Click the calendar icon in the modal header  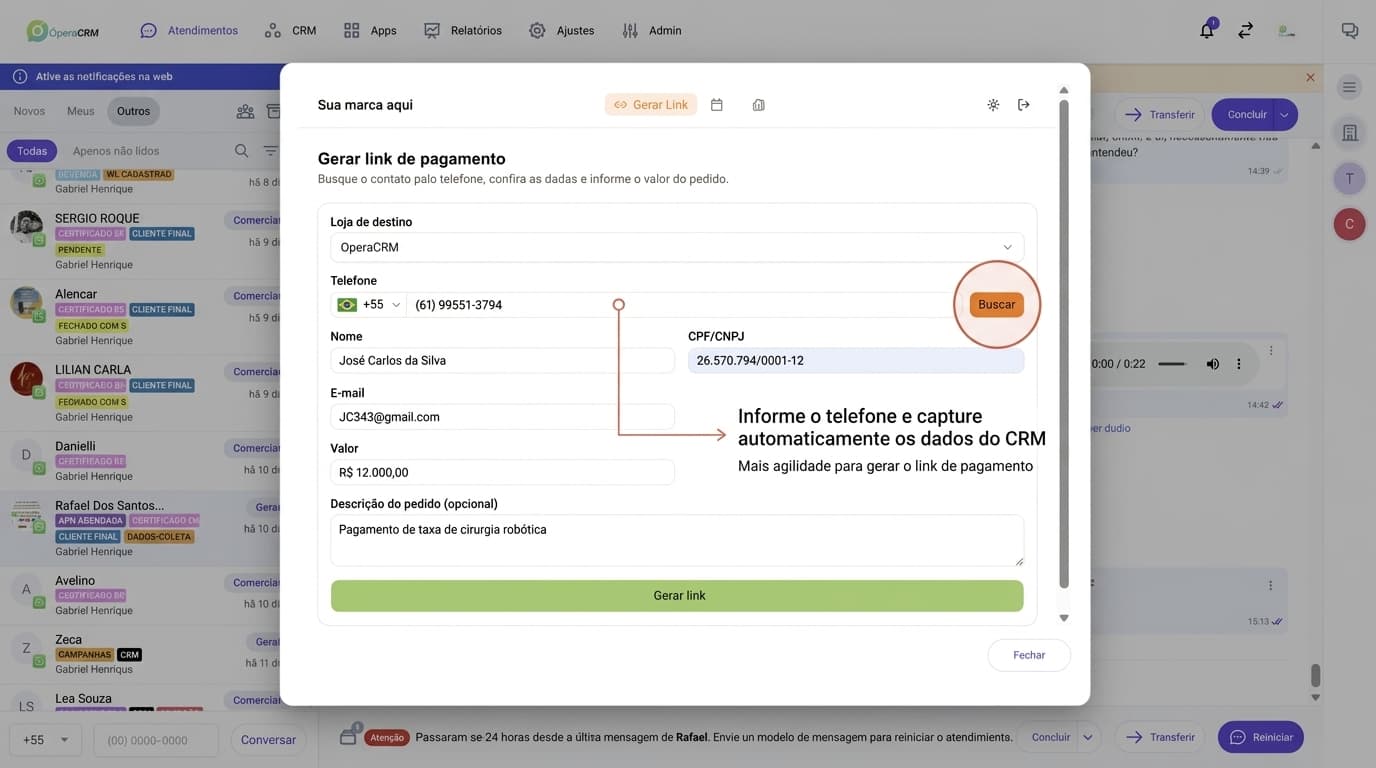tap(716, 105)
